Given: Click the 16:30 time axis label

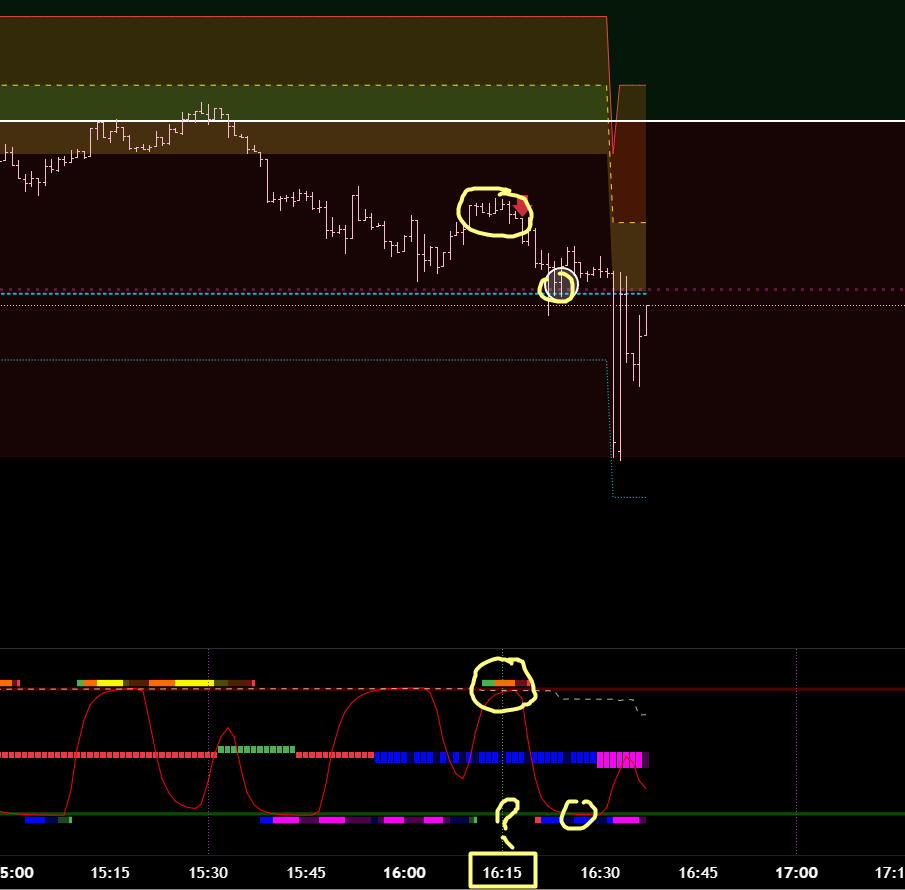Looking at the screenshot, I should click(600, 872).
